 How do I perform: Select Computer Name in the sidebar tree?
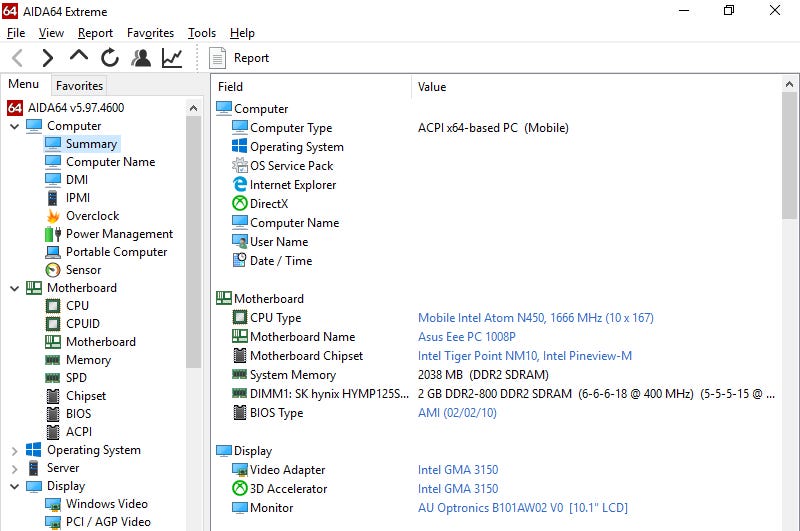coord(100,162)
